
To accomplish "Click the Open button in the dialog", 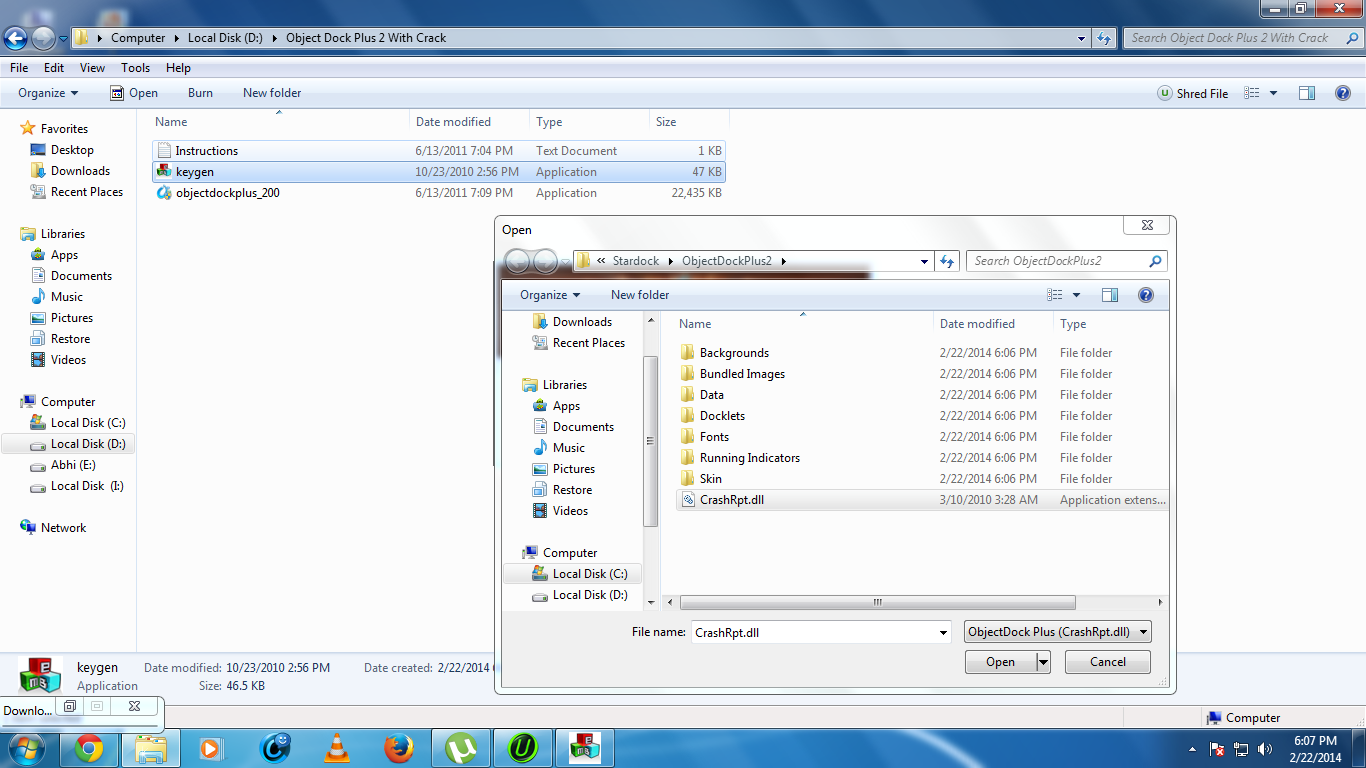I will (x=1001, y=662).
